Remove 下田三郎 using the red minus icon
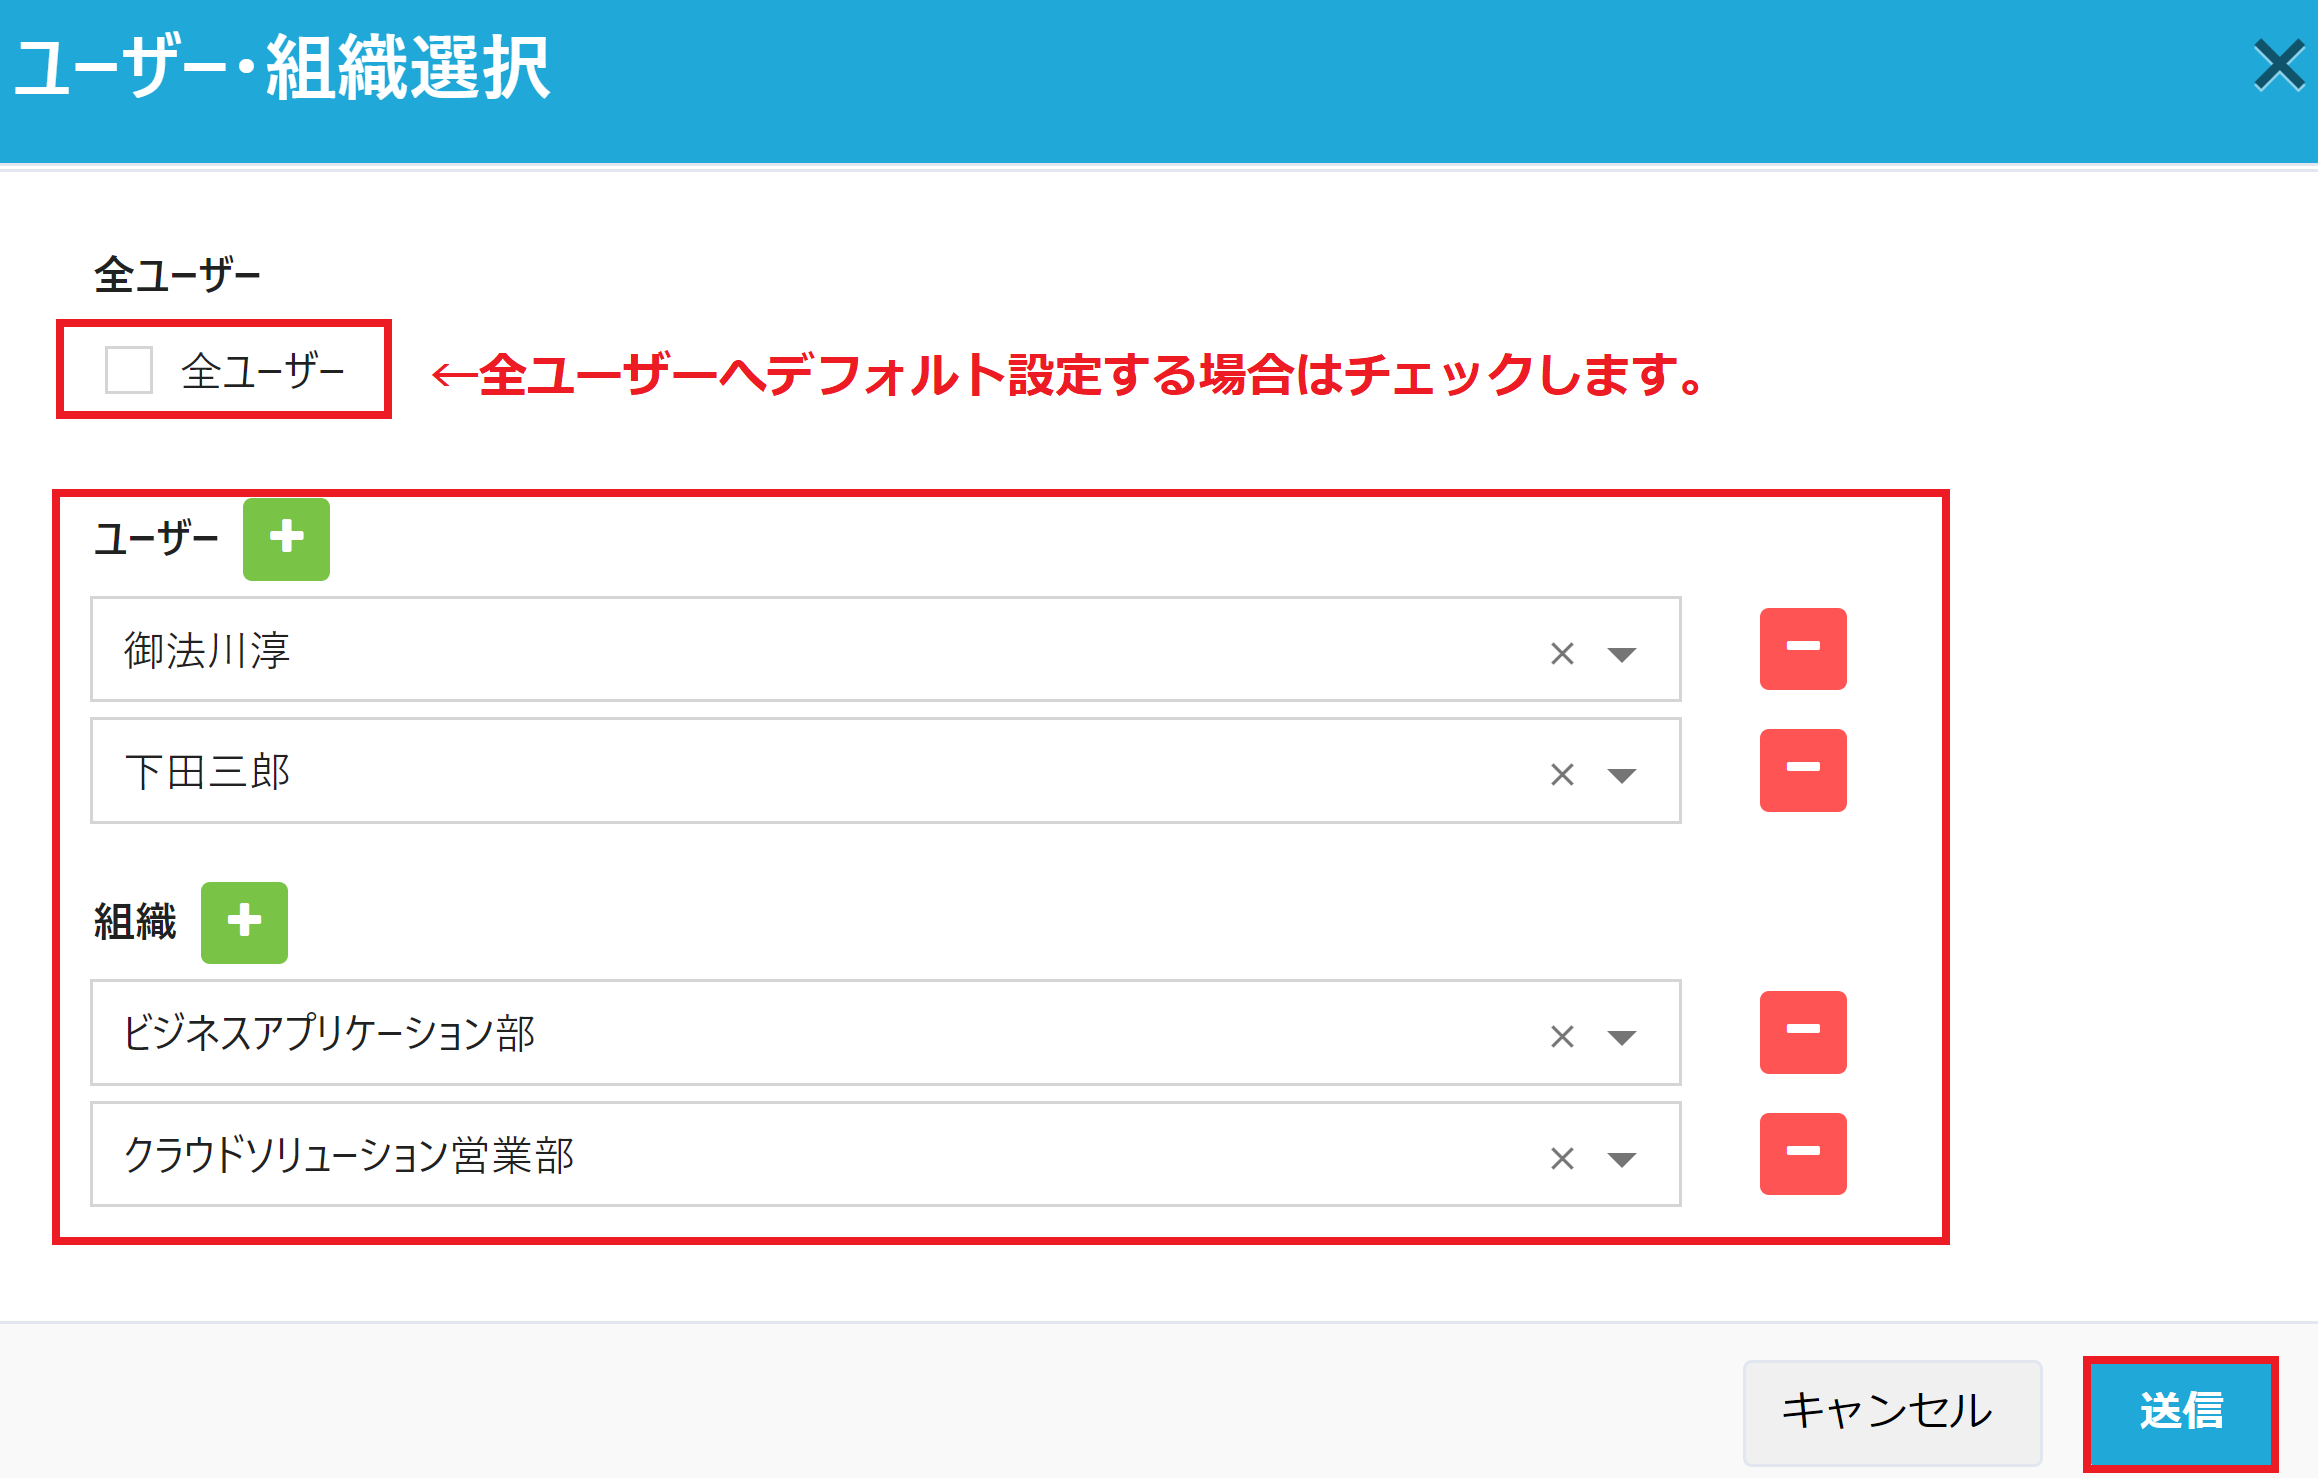The image size is (2318, 1478). [x=1802, y=770]
